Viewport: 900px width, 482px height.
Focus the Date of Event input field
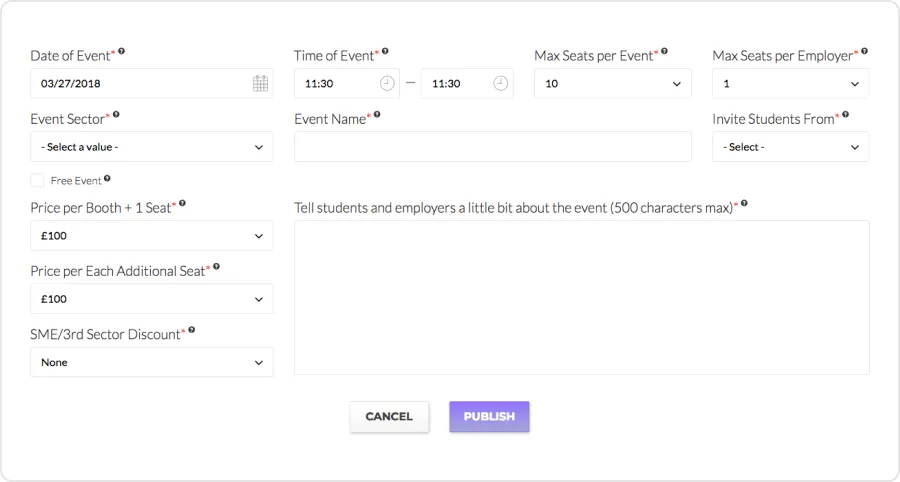click(x=152, y=83)
